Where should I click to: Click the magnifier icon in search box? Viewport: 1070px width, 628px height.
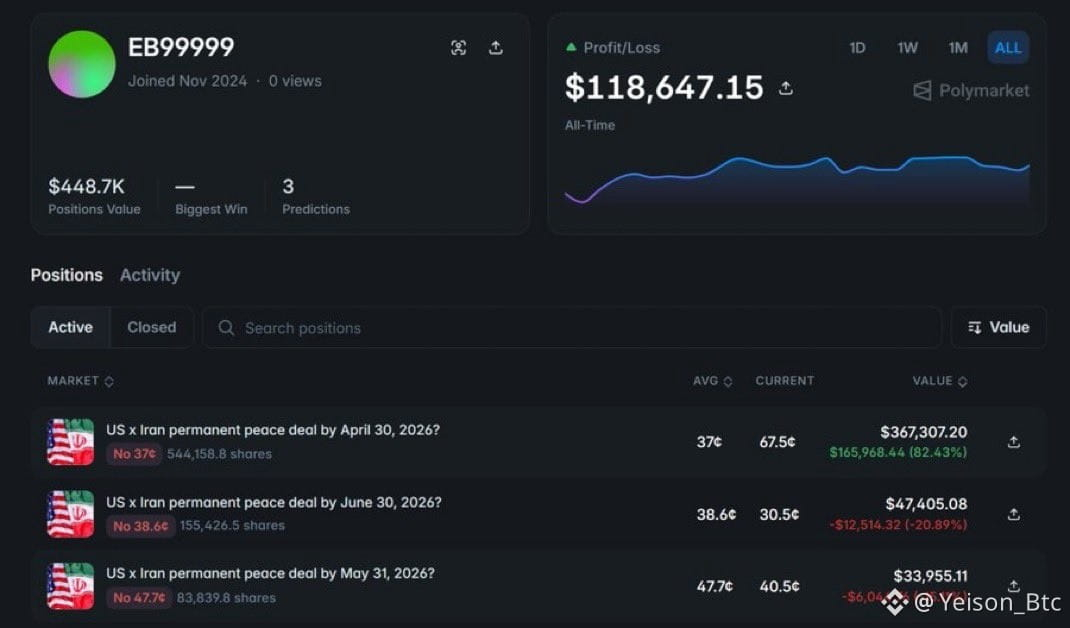coord(226,328)
